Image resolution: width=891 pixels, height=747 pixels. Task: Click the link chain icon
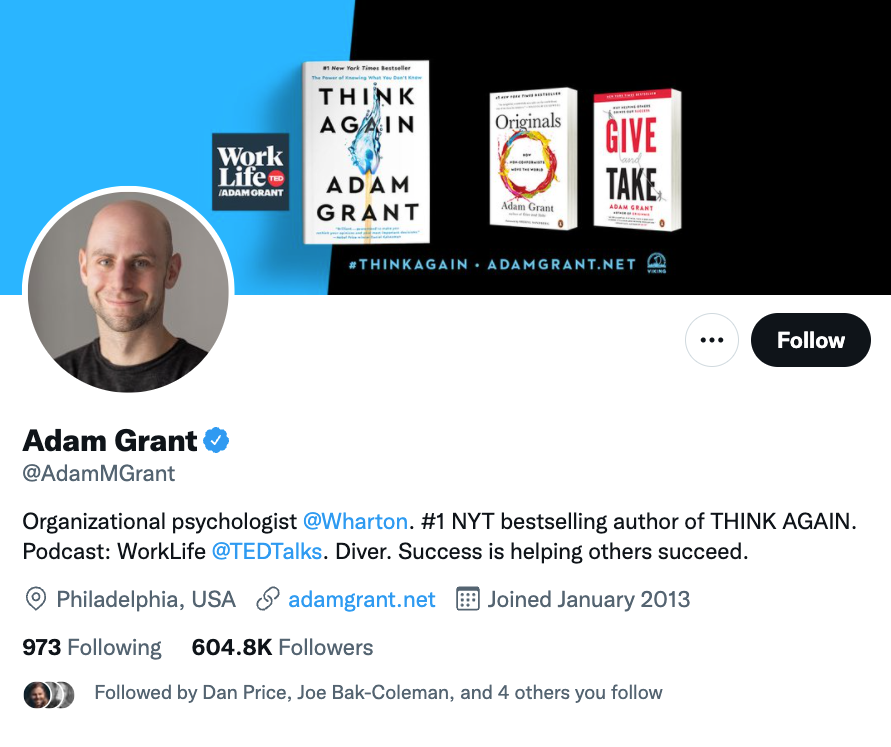pyautogui.click(x=268, y=599)
